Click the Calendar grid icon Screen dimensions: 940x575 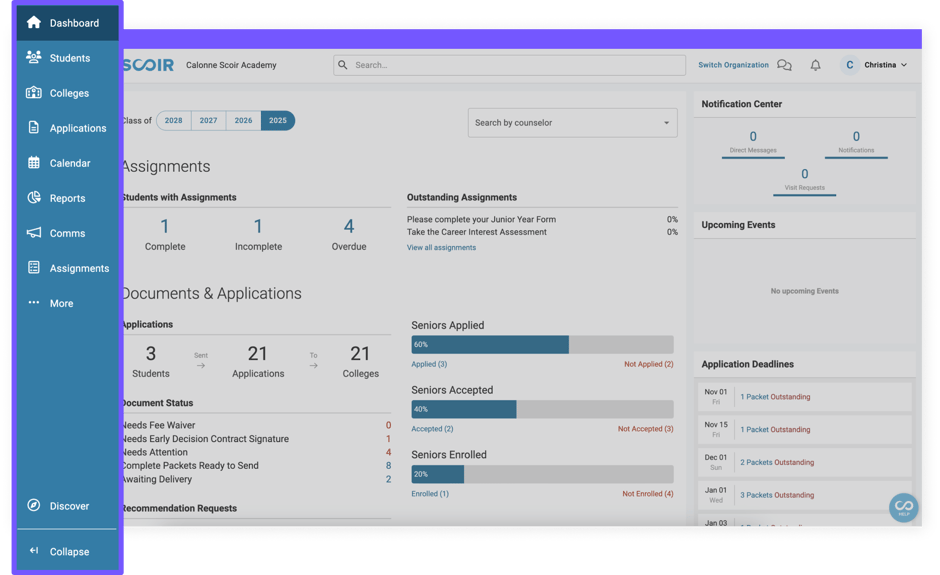34,162
